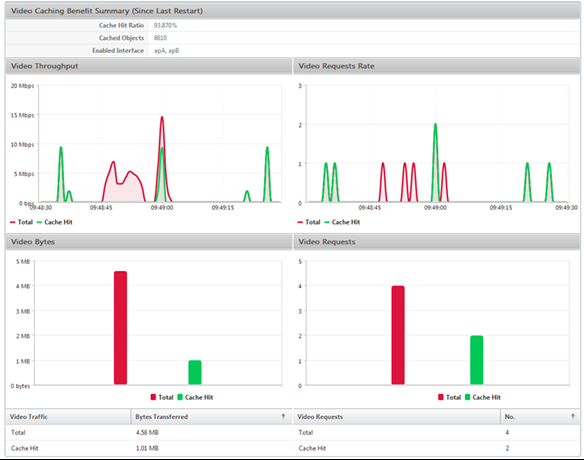Click green Cache Hit swatch in Video Bytes legend

(180, 397)
